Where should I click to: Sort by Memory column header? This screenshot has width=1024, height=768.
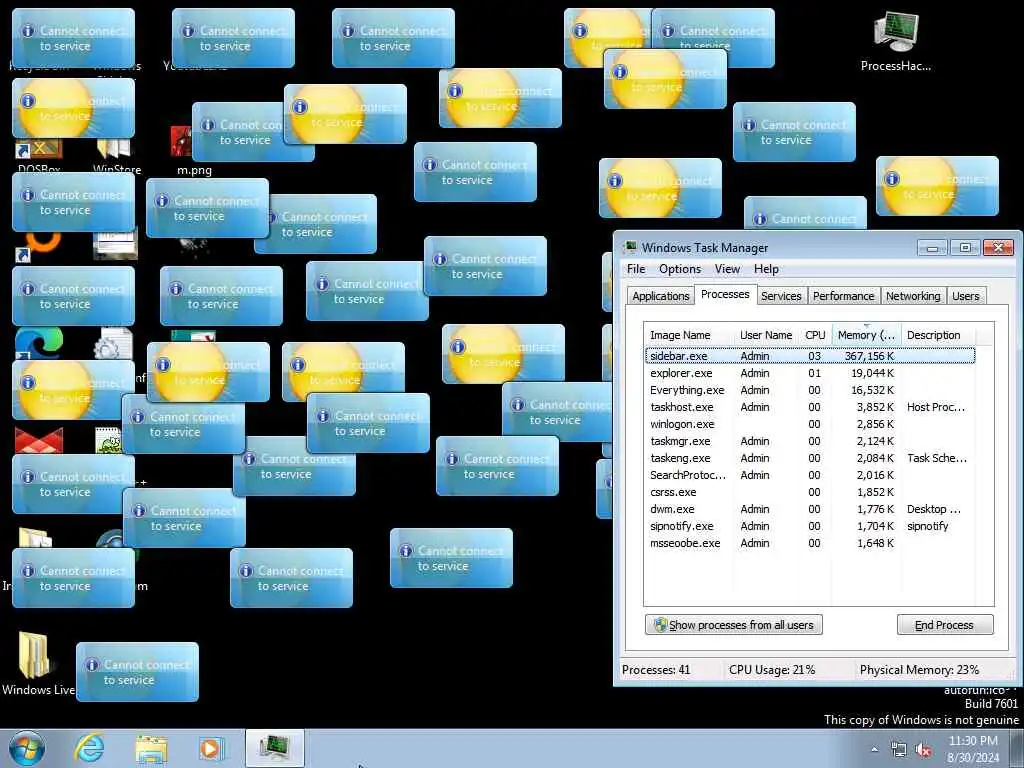pos(866,335)
